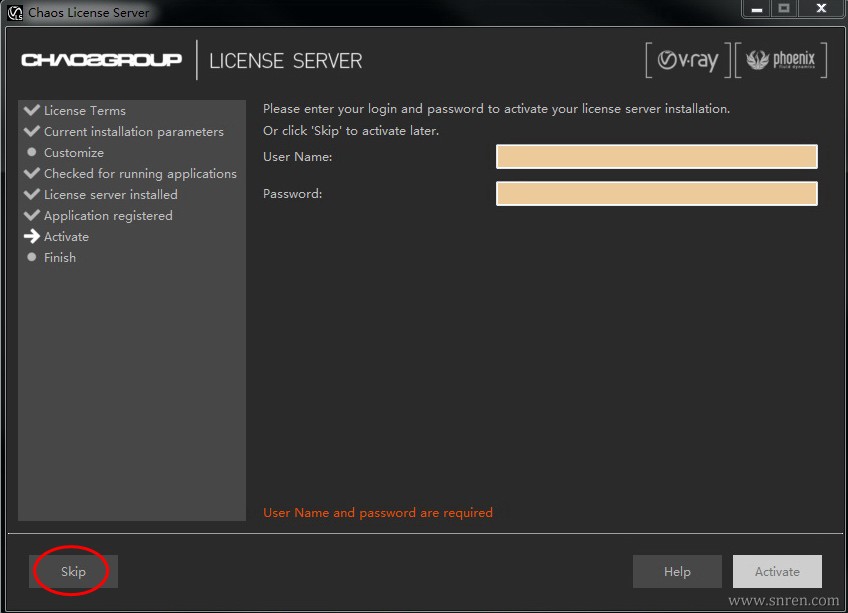Image resolution: width=848 pixels, height=613 pixels.
Task: Click the Skip button
Action: [x=73, y=571]
